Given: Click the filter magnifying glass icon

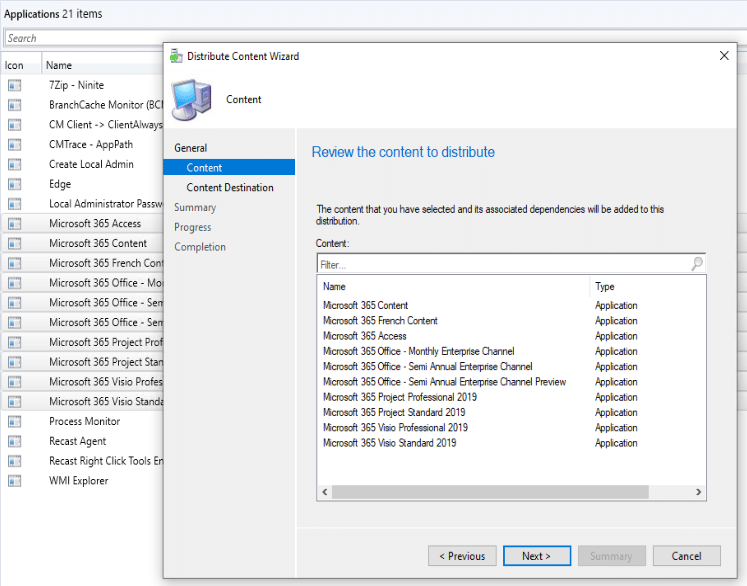Looking at the screenshot, I should (696, 264).
